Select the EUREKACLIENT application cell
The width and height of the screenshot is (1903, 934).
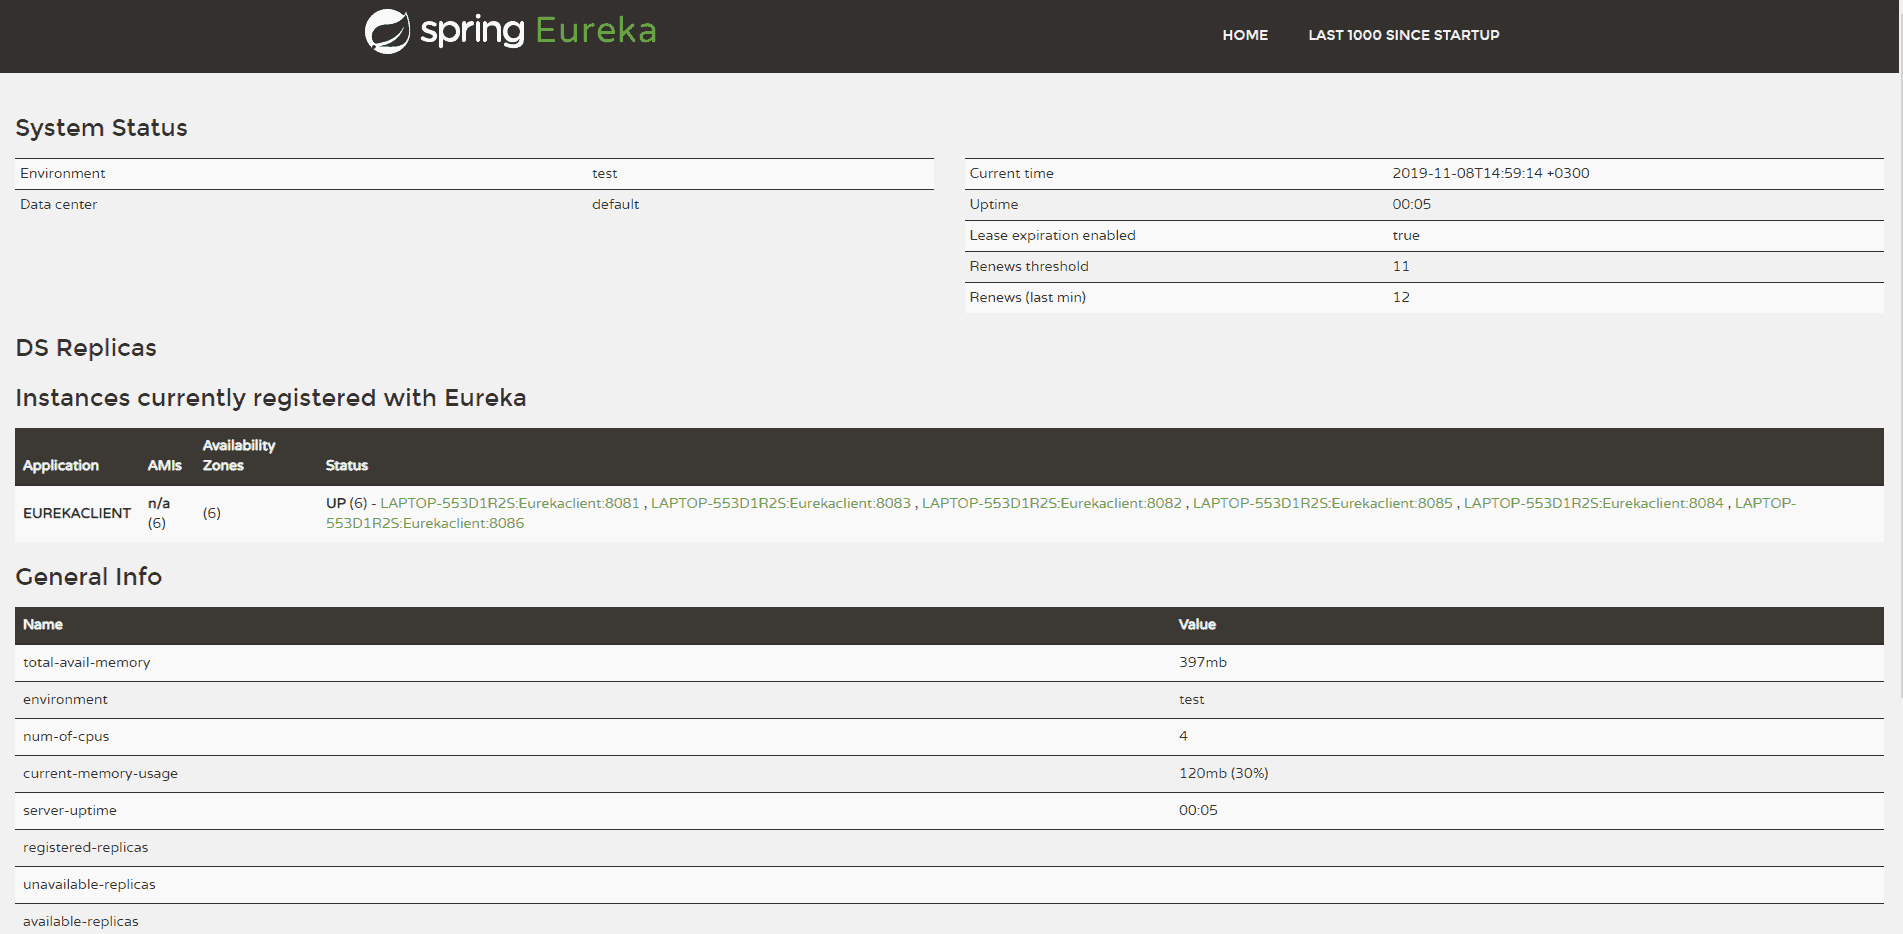pos(77,513)
